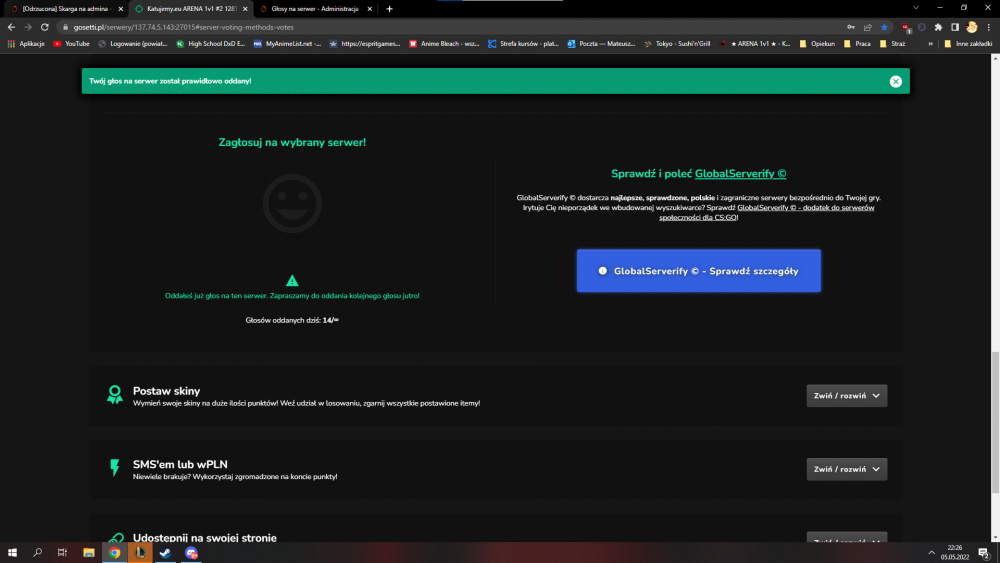Open the MyAnimeList.net bookmark
The width and height of the screenshot is (1000, 563).
tap(287, 44)
